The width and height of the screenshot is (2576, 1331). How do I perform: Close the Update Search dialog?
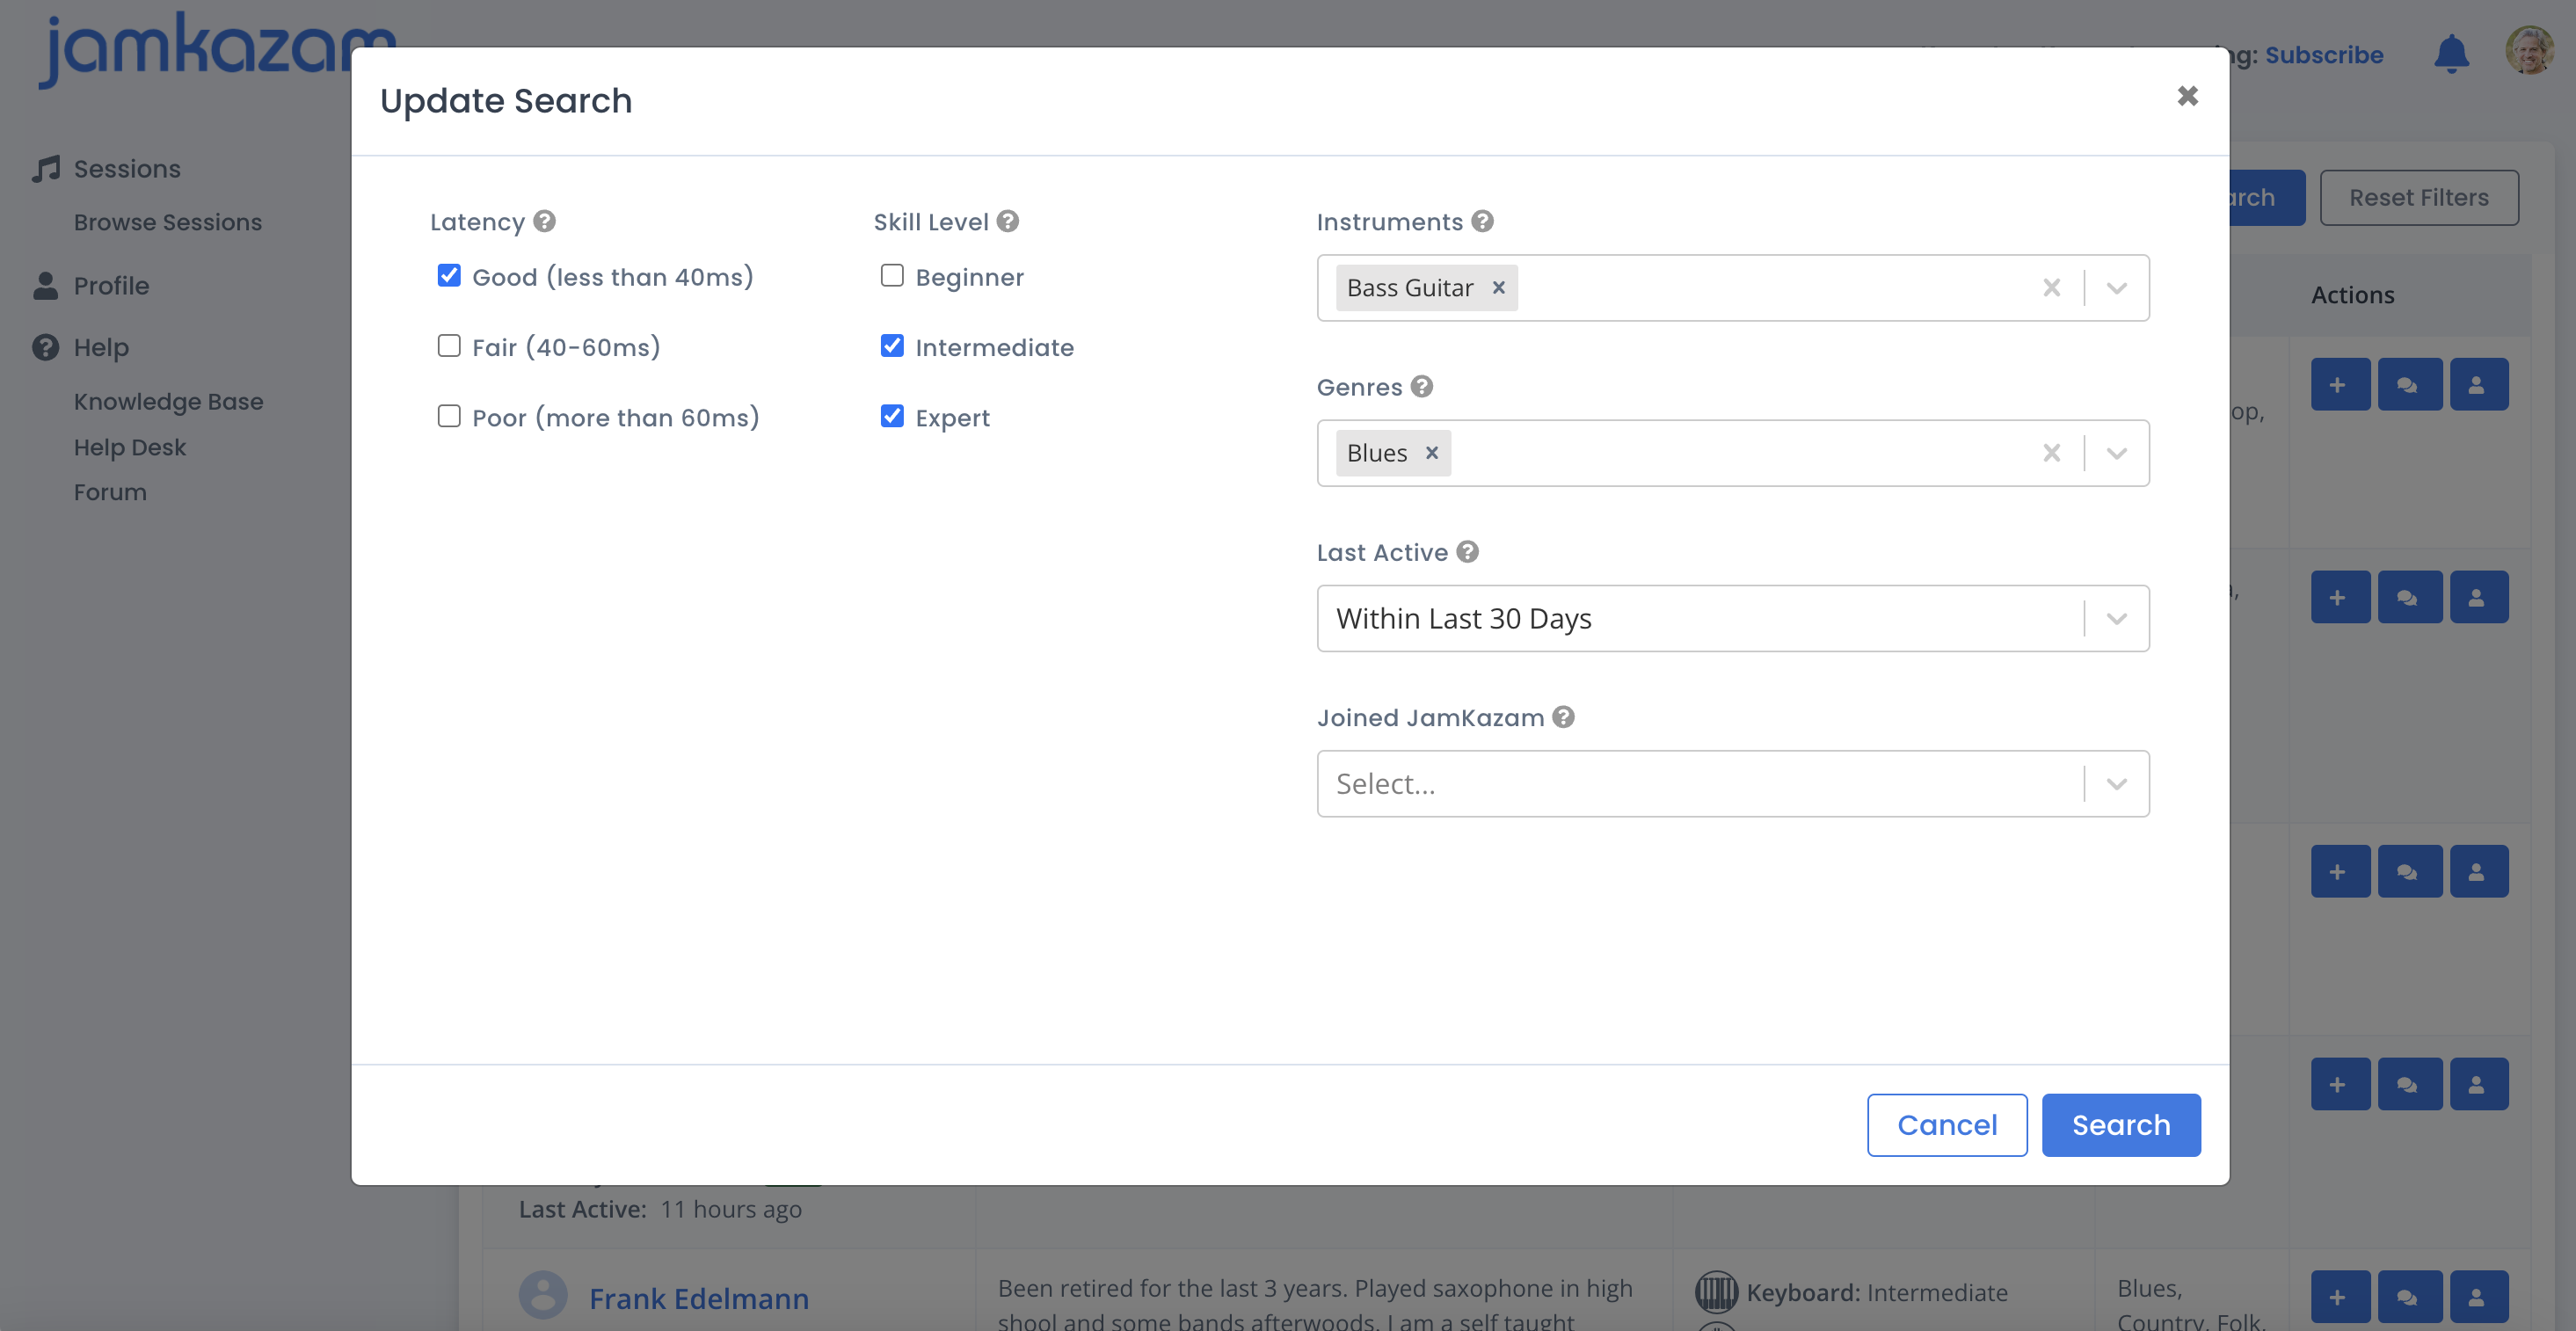2187,96
